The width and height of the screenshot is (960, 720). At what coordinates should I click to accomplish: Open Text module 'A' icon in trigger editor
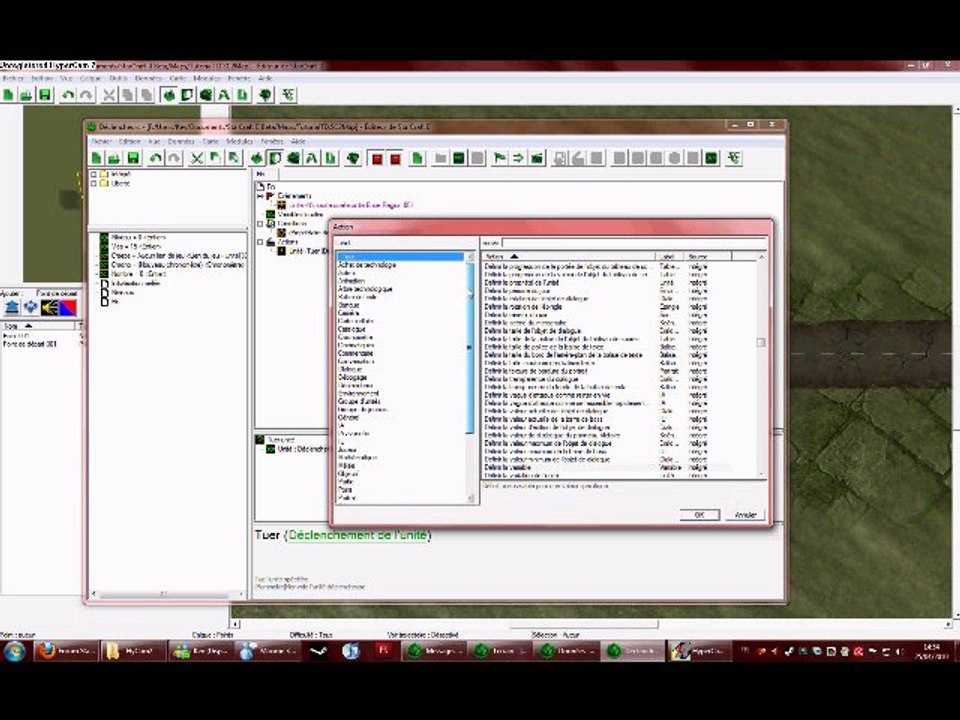[x=312, y=158]
